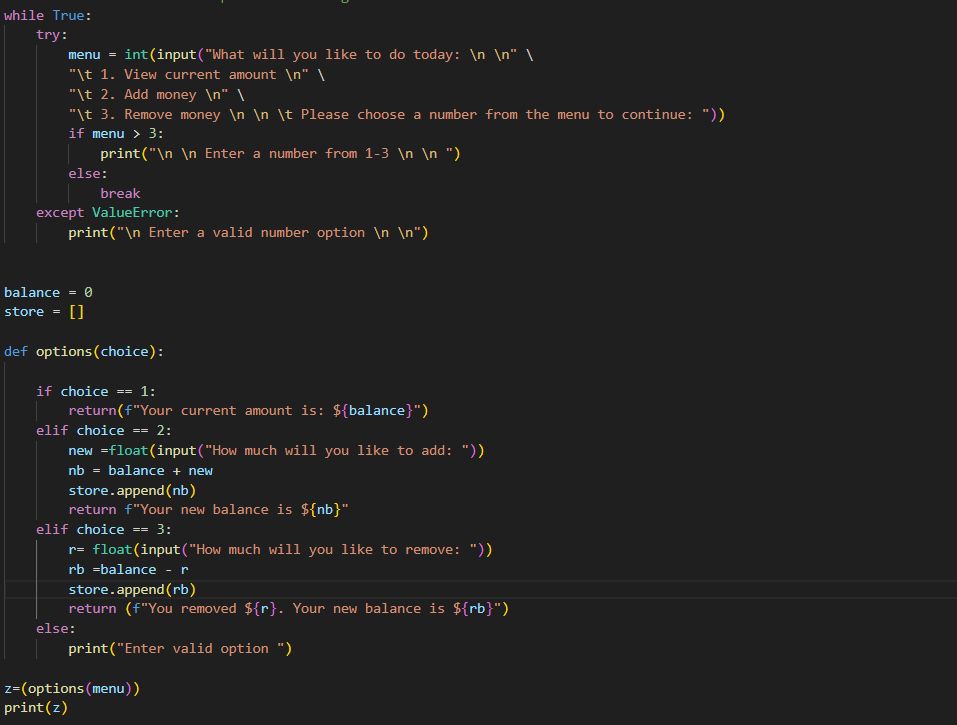The image size is (957, 725).
Task: Click the 'else:' above 'Enter valid option'
Action: (x=56, y=629)
